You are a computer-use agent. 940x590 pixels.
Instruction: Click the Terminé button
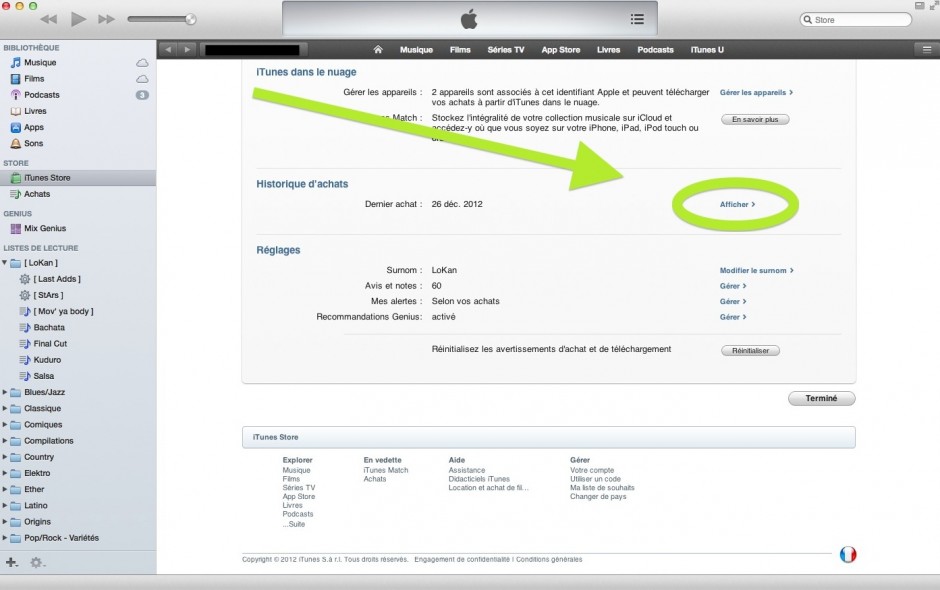tap(821, 398)
